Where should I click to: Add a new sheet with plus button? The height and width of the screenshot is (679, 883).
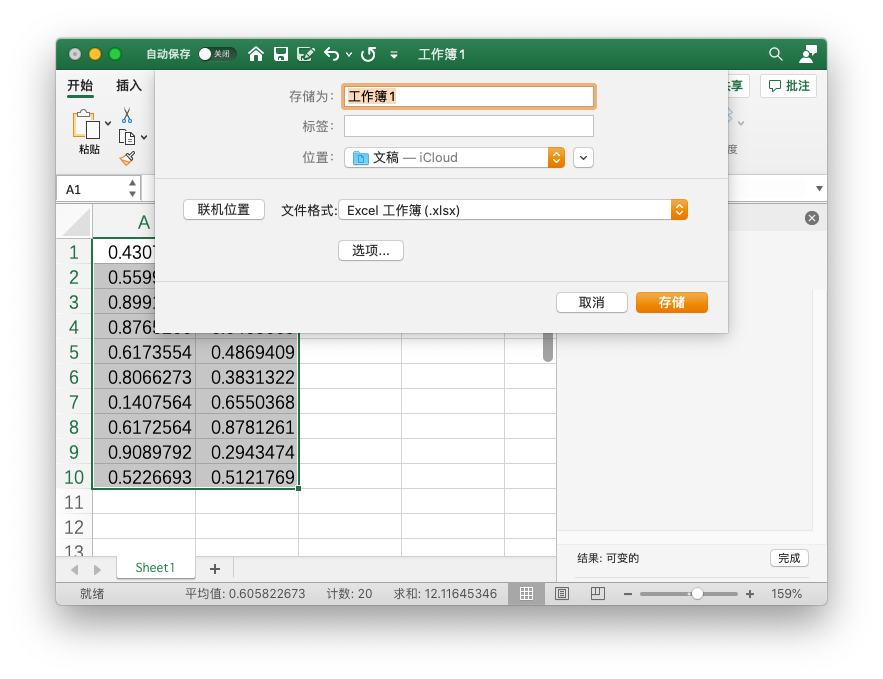click(214, 568)
